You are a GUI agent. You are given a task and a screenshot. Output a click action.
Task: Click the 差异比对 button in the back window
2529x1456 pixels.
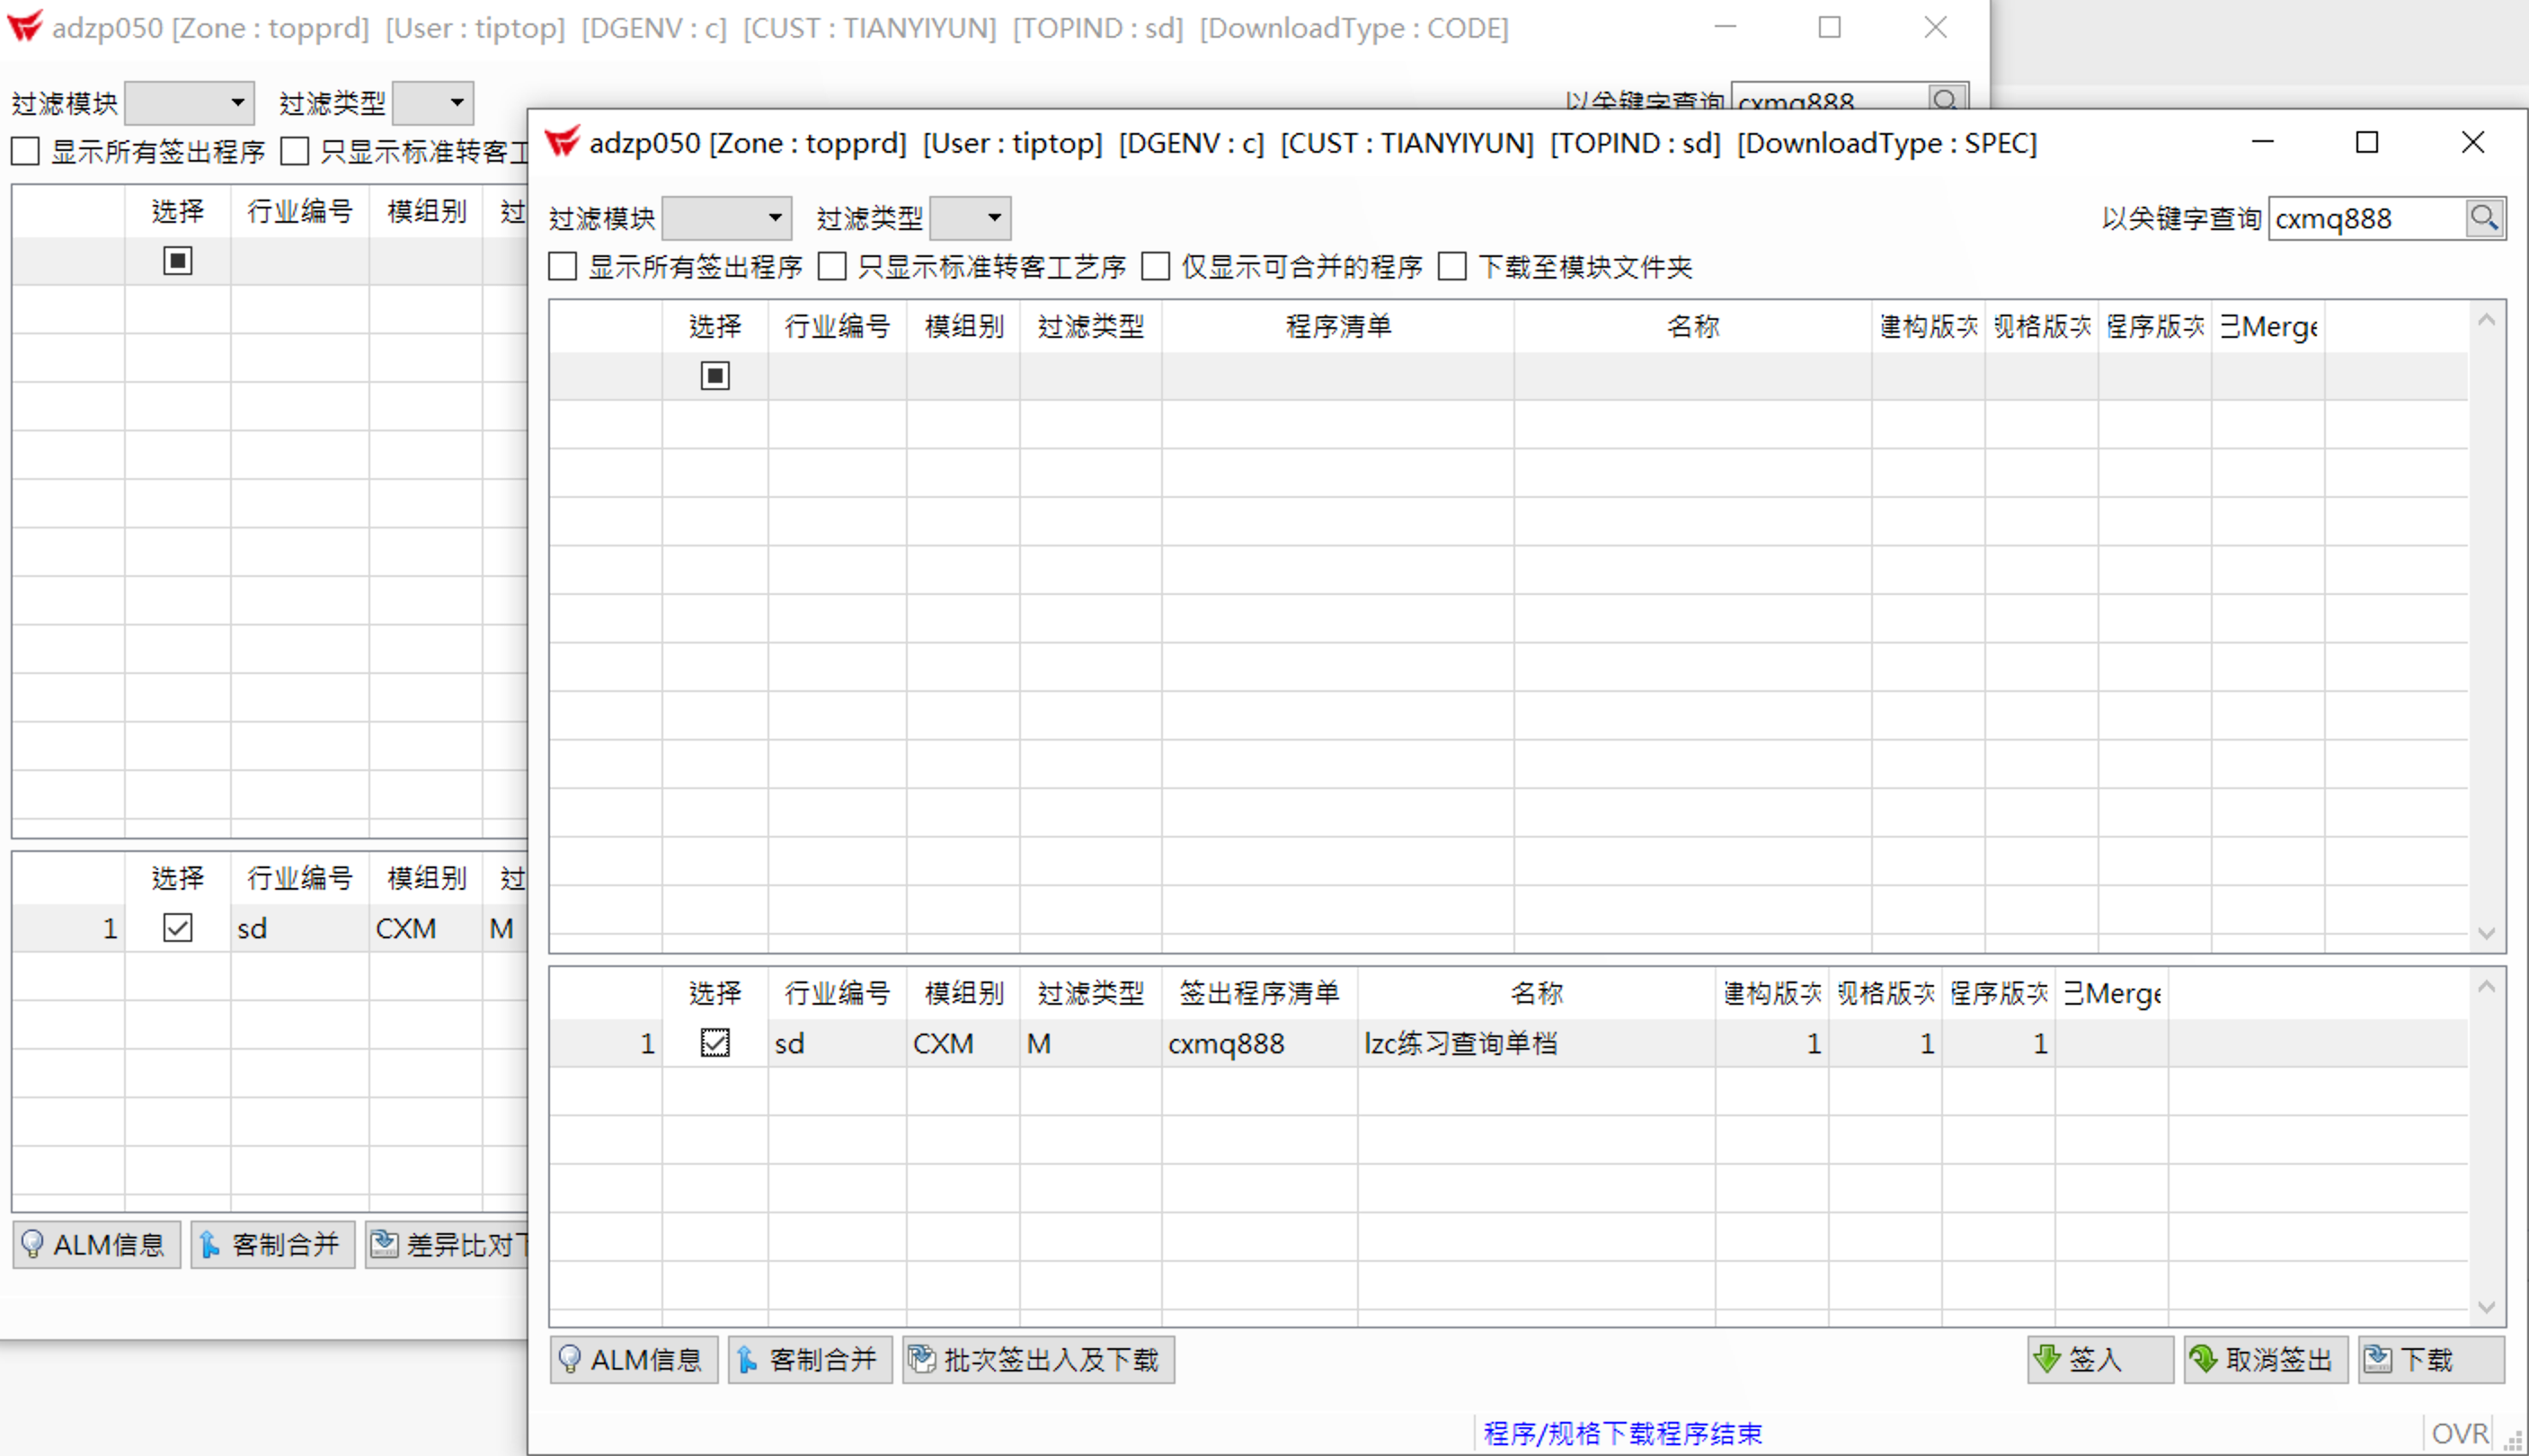tap(447, 1245)
